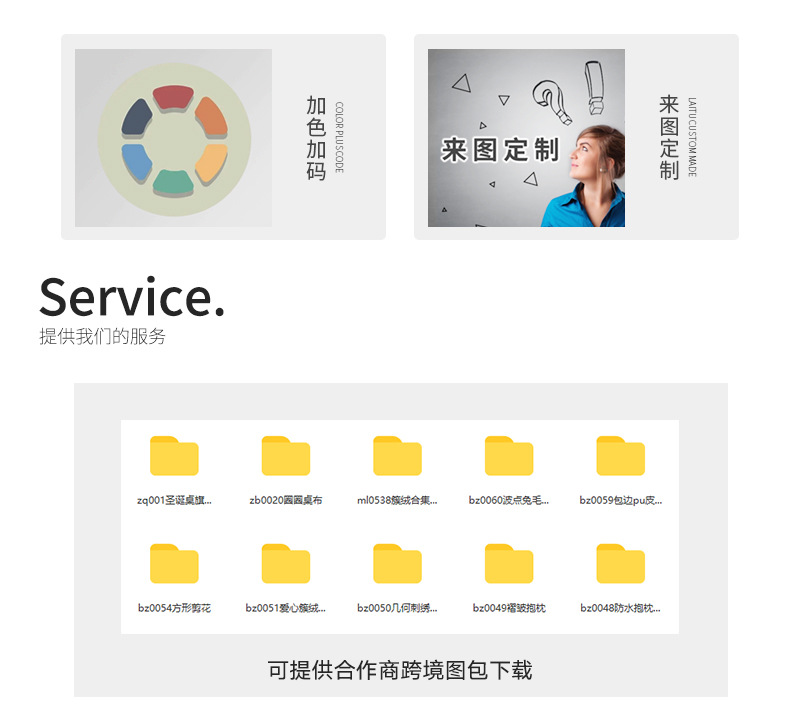Image resolution: width=800 pixels, height=711 pixels.
Task: Open the bz0048 folder icon
Action: pos(620,564)
